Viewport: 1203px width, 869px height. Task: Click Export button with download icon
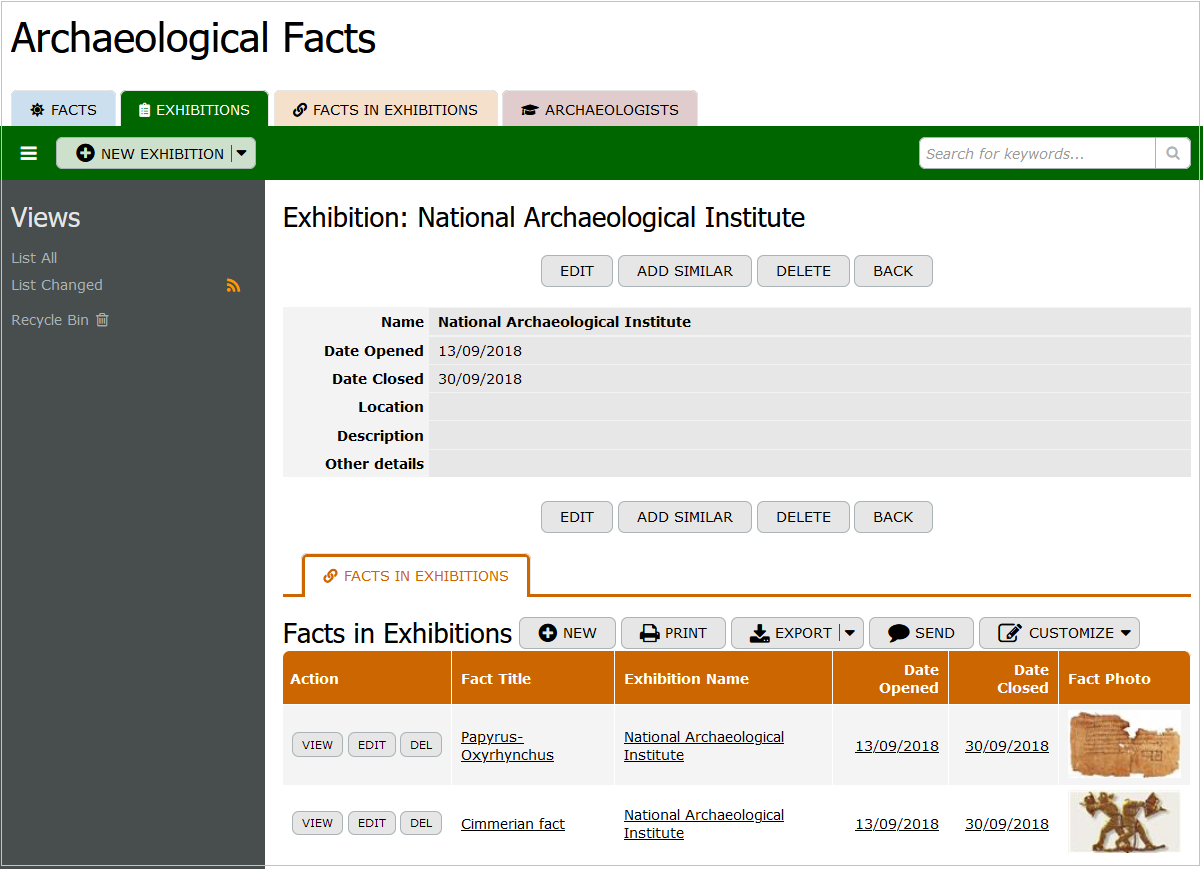785,633
